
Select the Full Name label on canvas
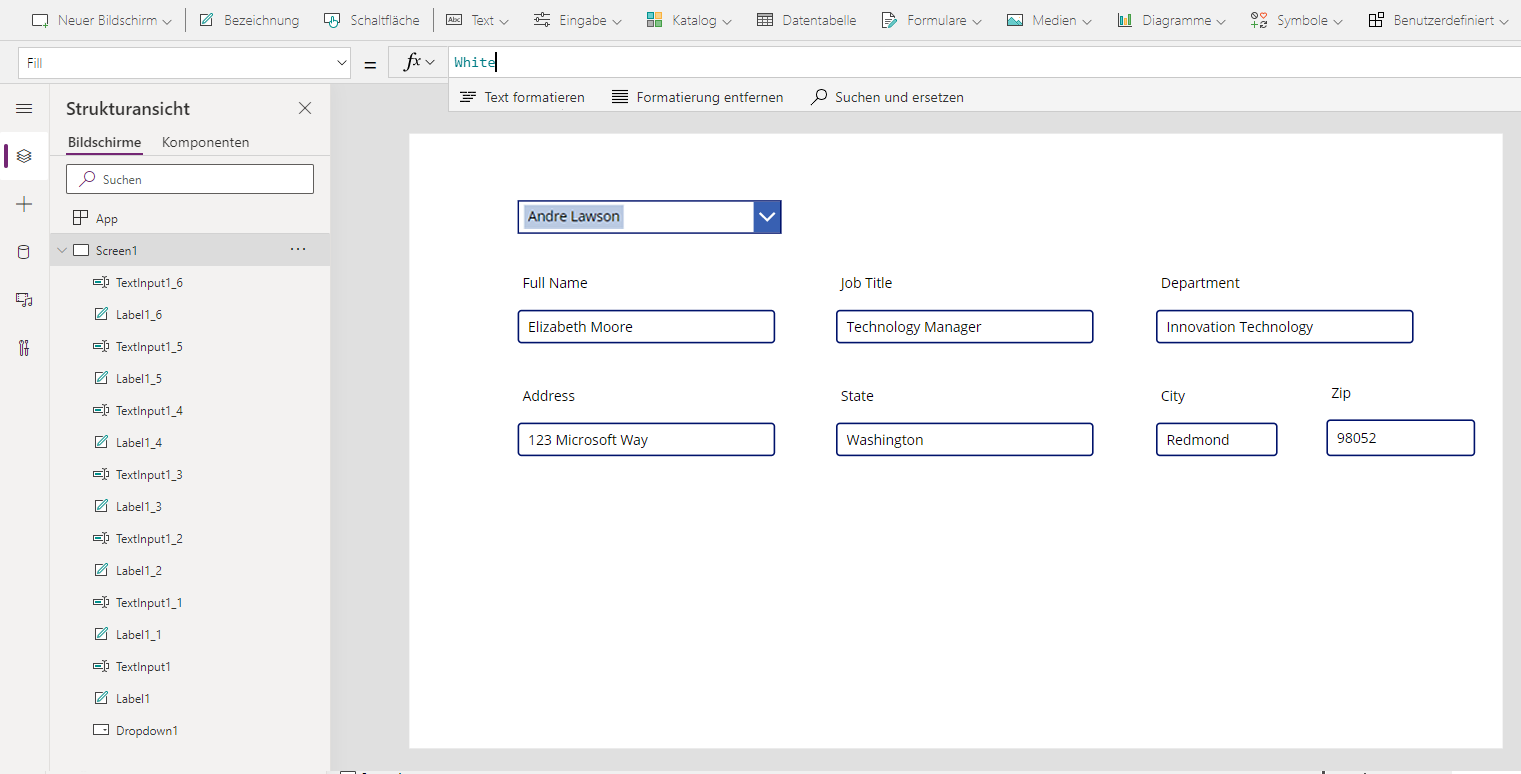(555, 283)
